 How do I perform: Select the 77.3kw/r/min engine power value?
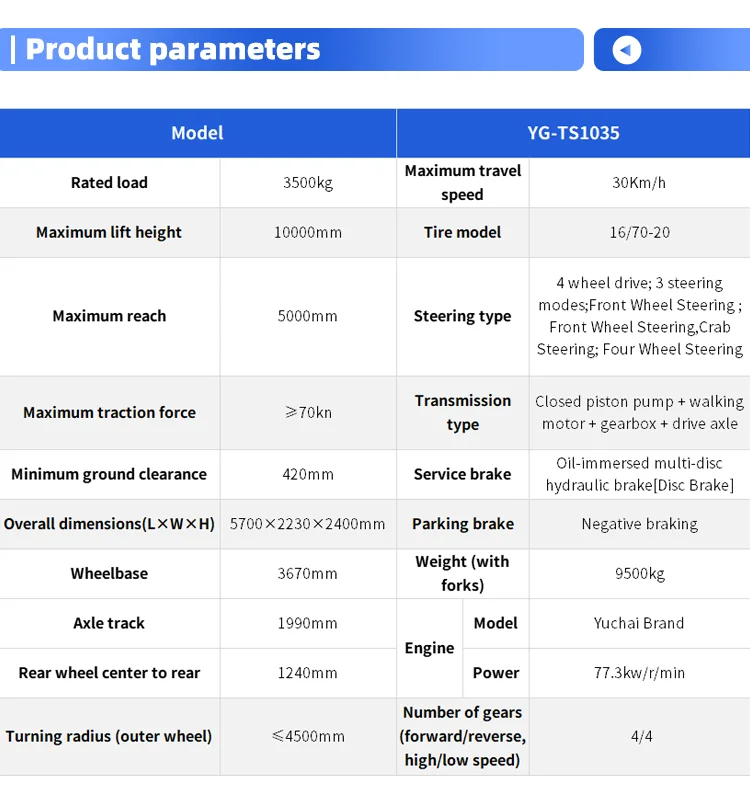[x=640, y=673]
